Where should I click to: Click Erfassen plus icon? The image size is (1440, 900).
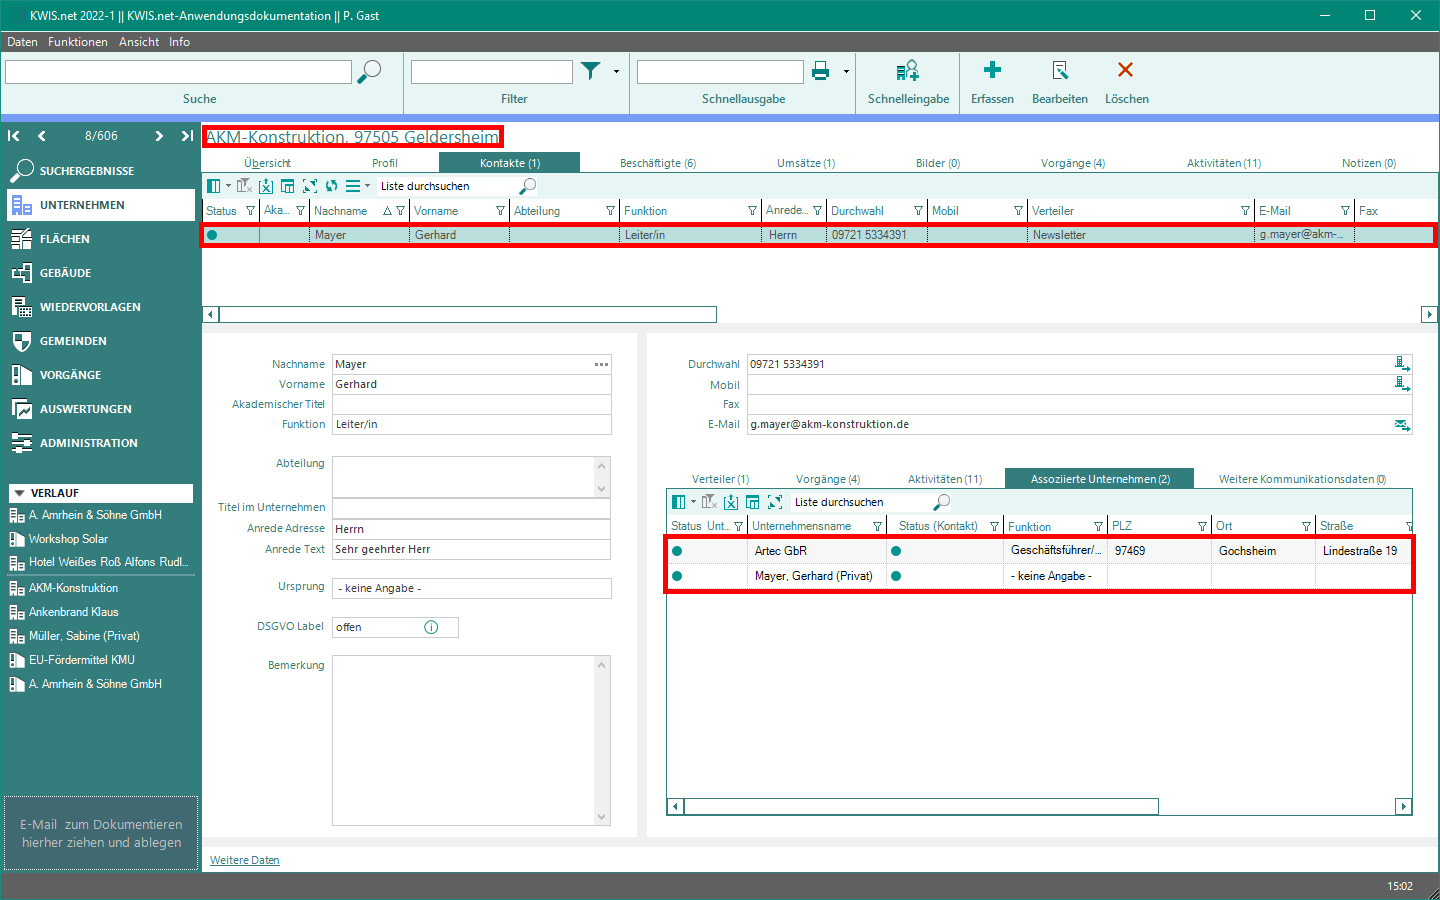992,70
